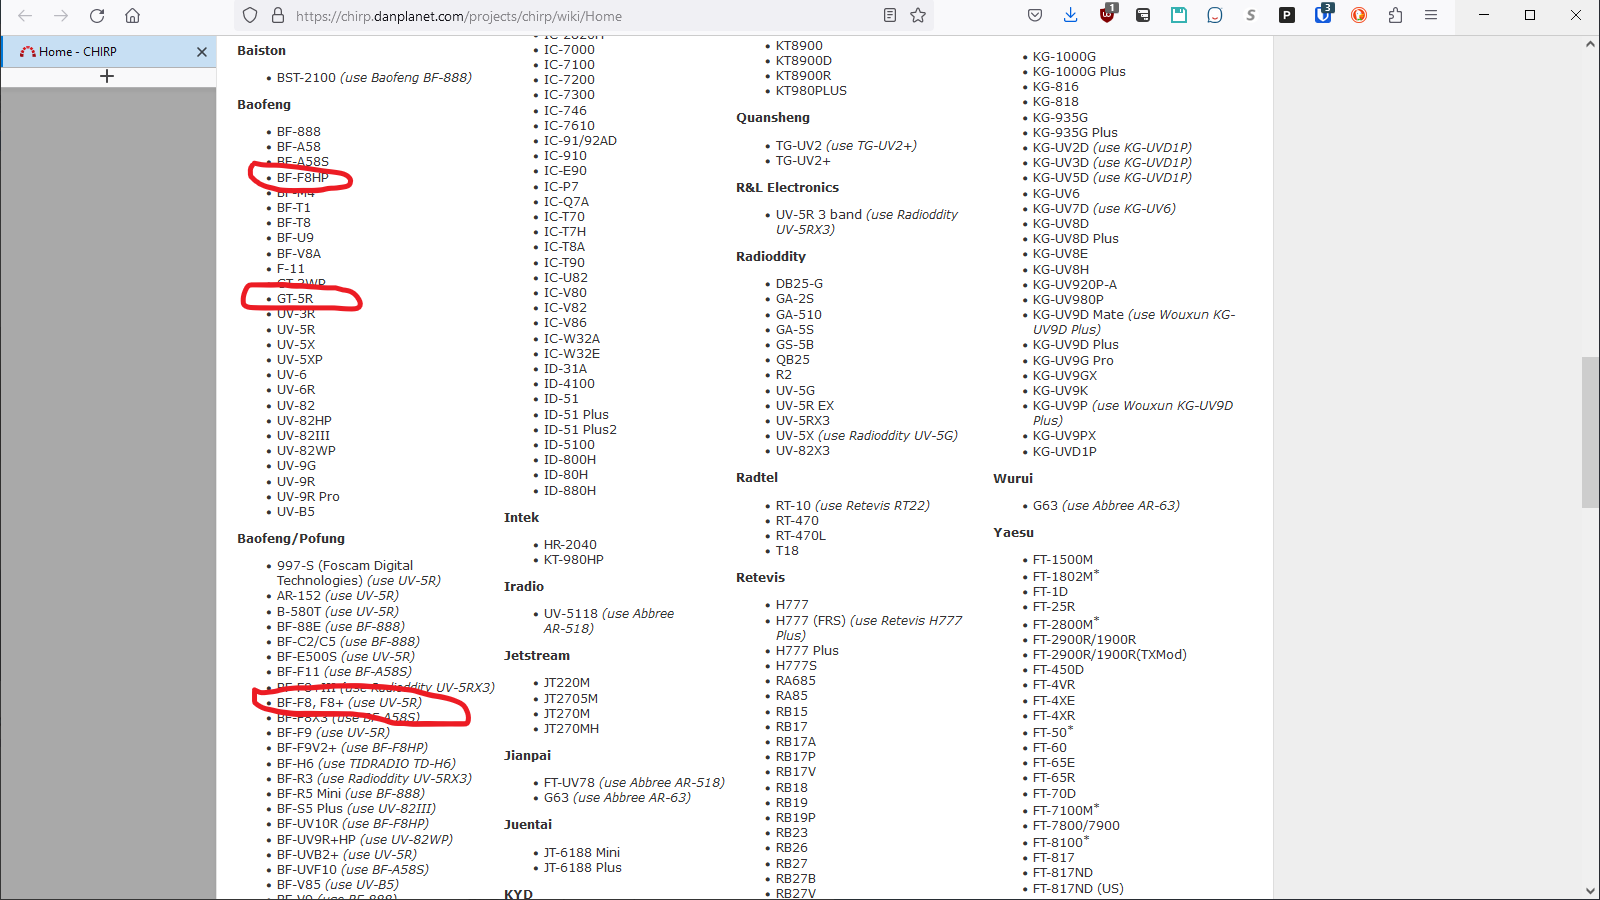
Task: Open the downloads panel
Action: (x=1070, y=15)
